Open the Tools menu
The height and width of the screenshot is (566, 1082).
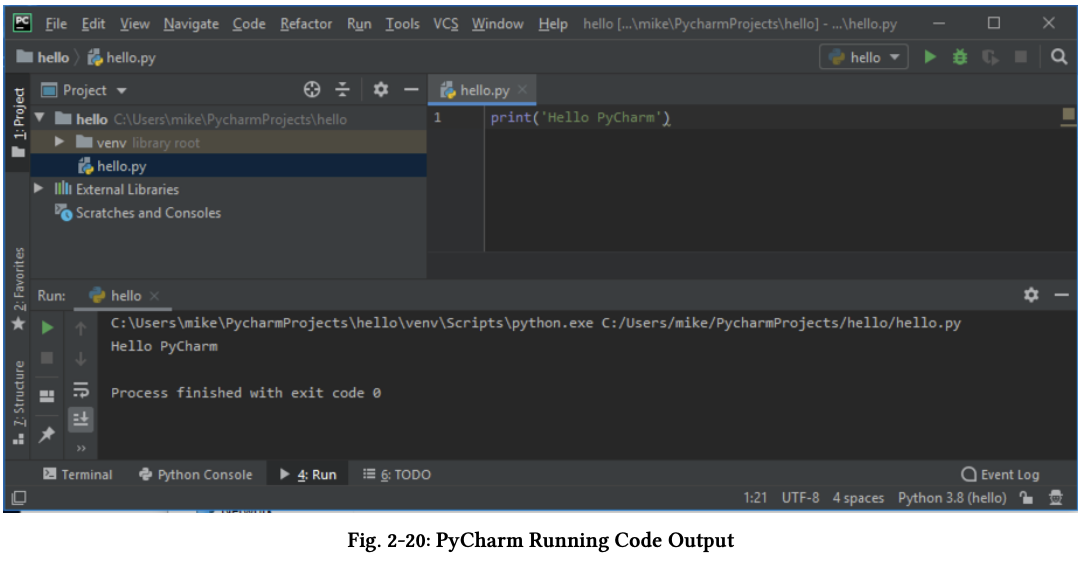coord(402,23)
